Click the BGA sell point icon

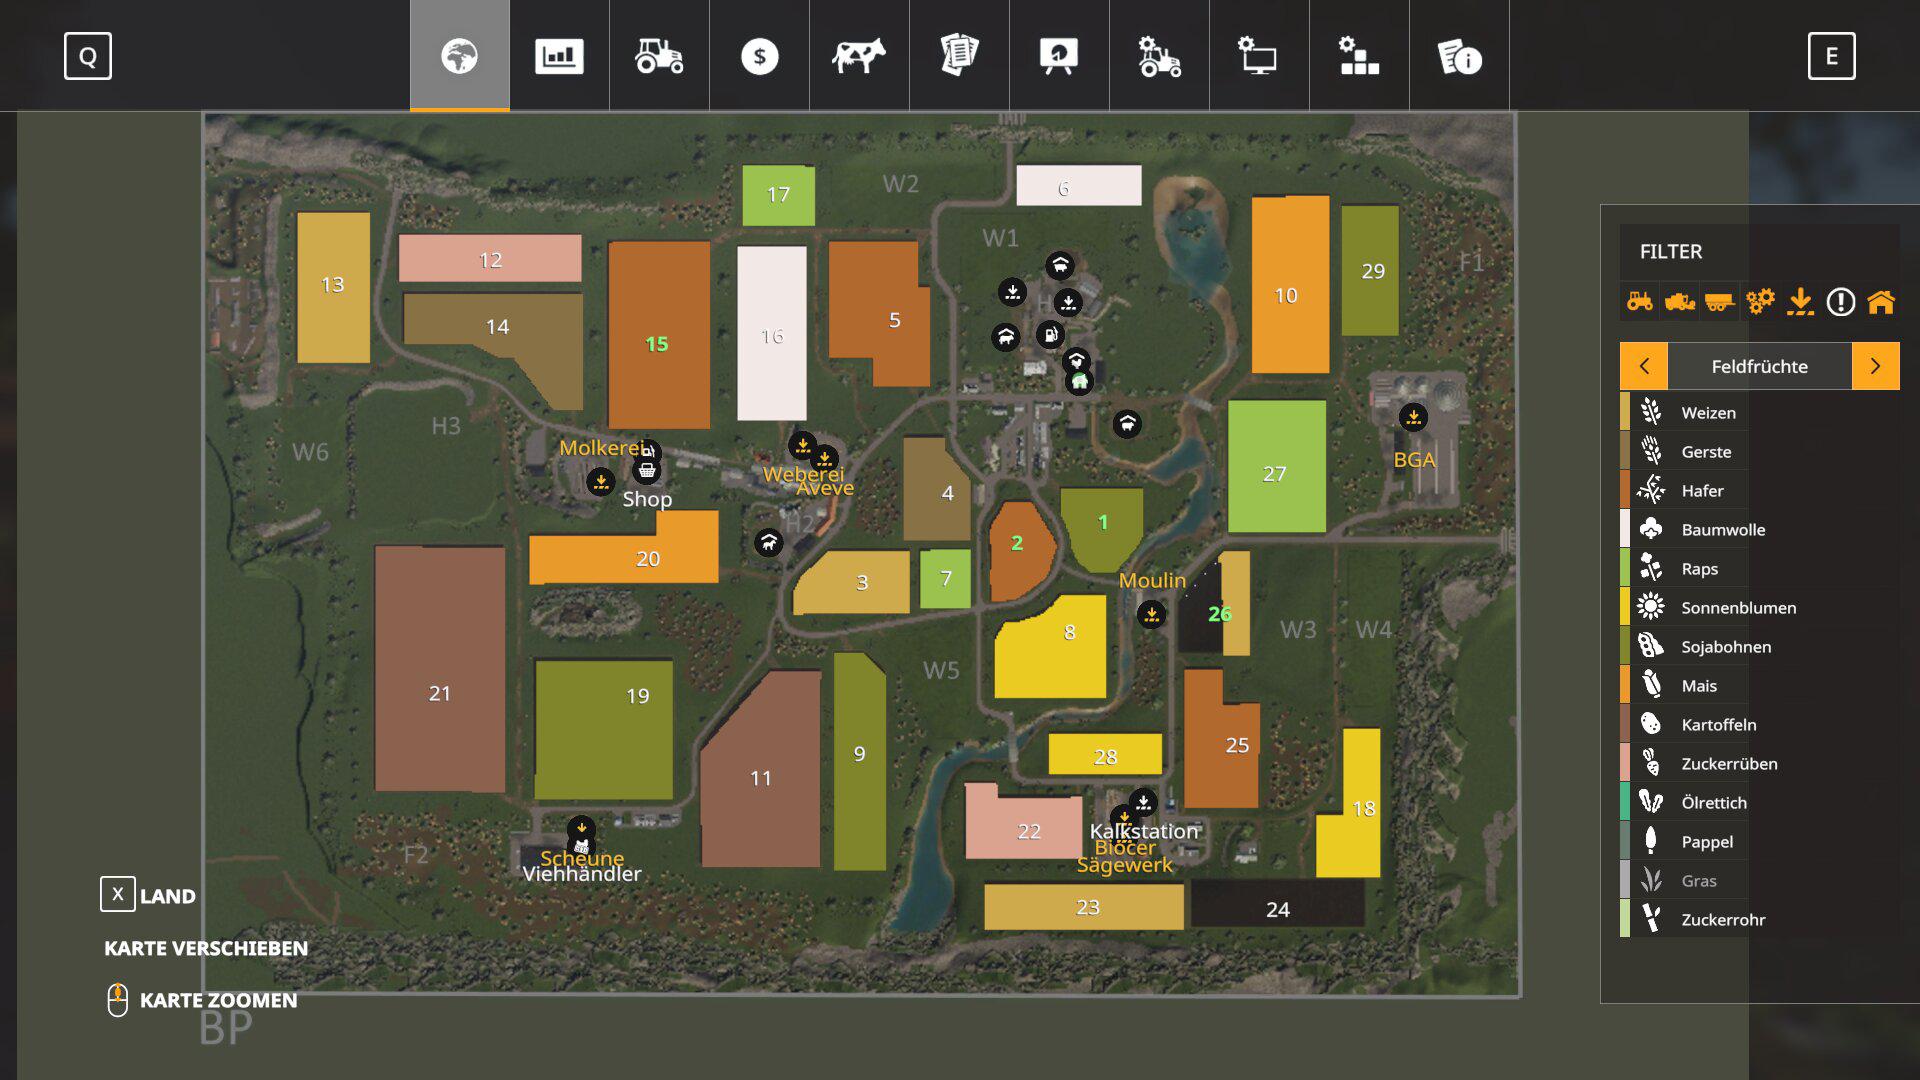tap(1413, 417)
